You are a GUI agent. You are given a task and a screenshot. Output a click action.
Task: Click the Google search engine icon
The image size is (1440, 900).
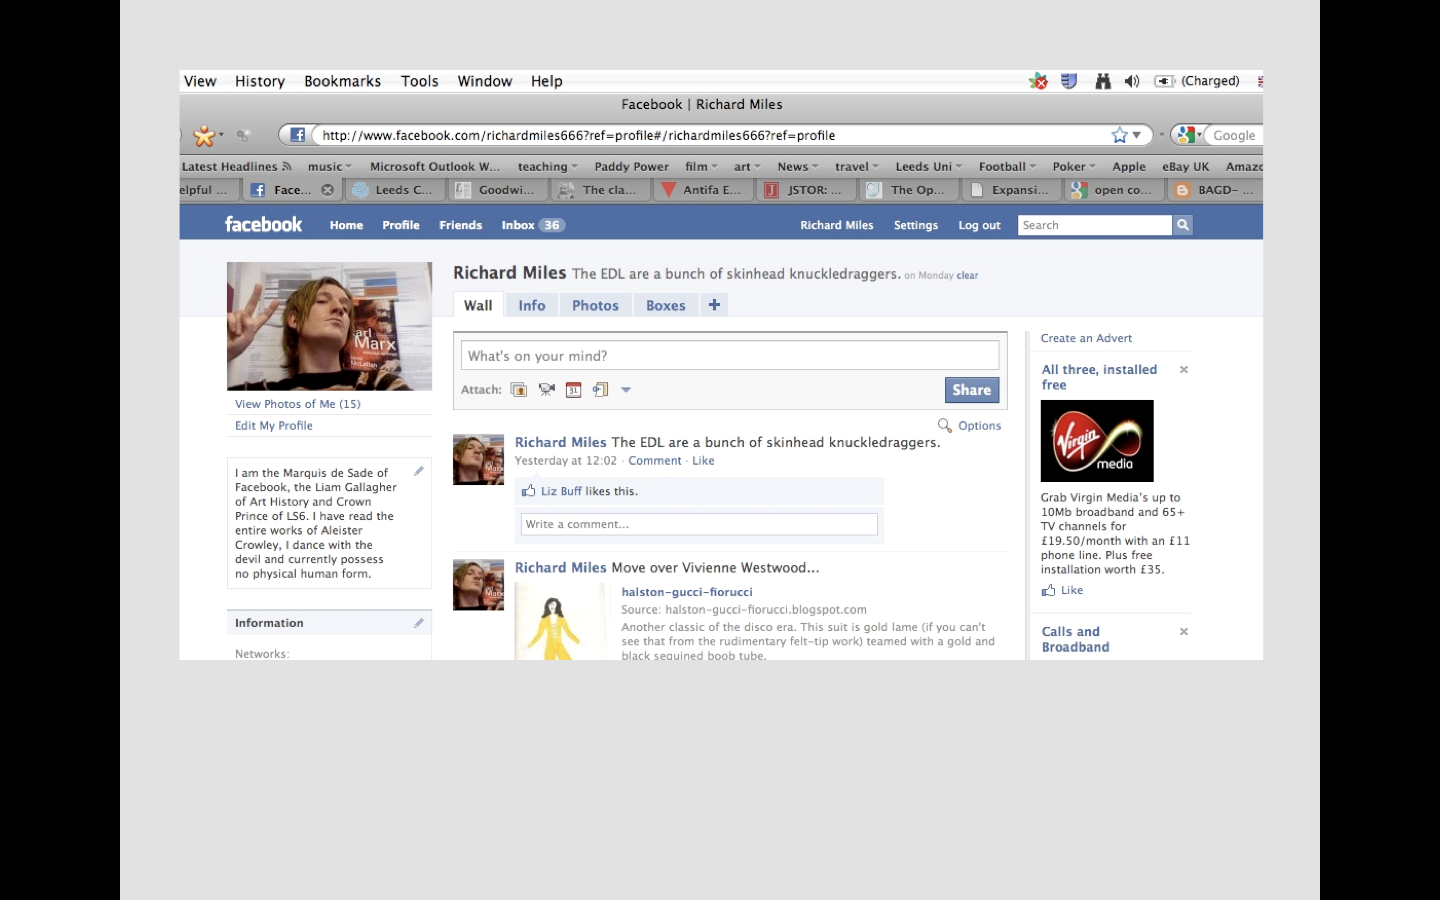pyautogui.click(x=1187, y=135)
